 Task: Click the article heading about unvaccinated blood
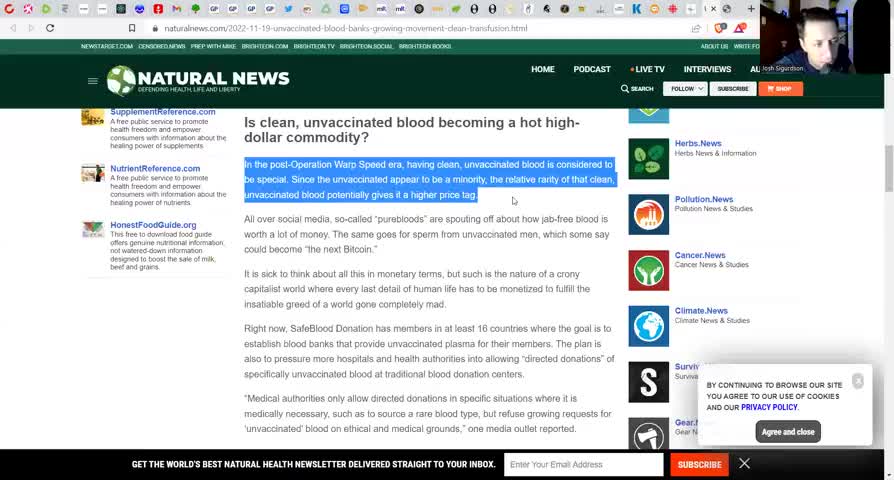point(412,130)
